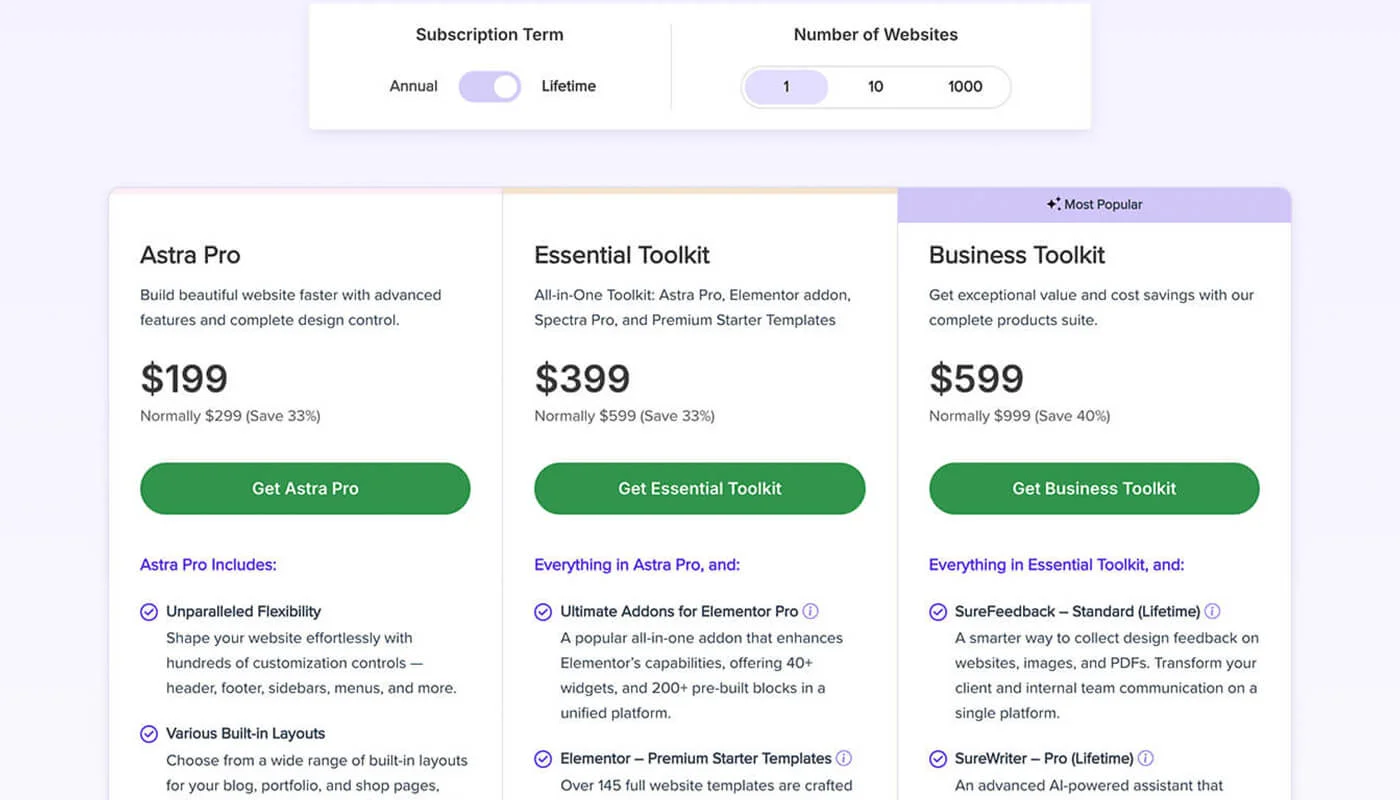Screen dimensions: 1400x800
Task: Toggle the Subscription Term switch
Action: (490, 86)
